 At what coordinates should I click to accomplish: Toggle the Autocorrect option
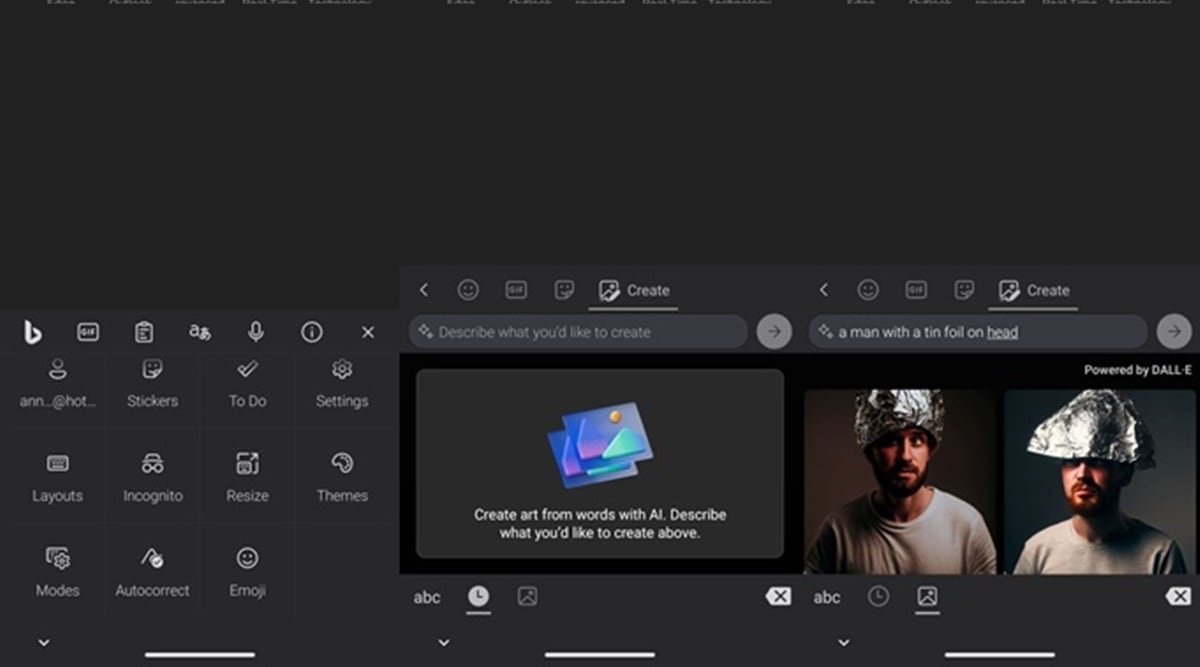[152, 571]
